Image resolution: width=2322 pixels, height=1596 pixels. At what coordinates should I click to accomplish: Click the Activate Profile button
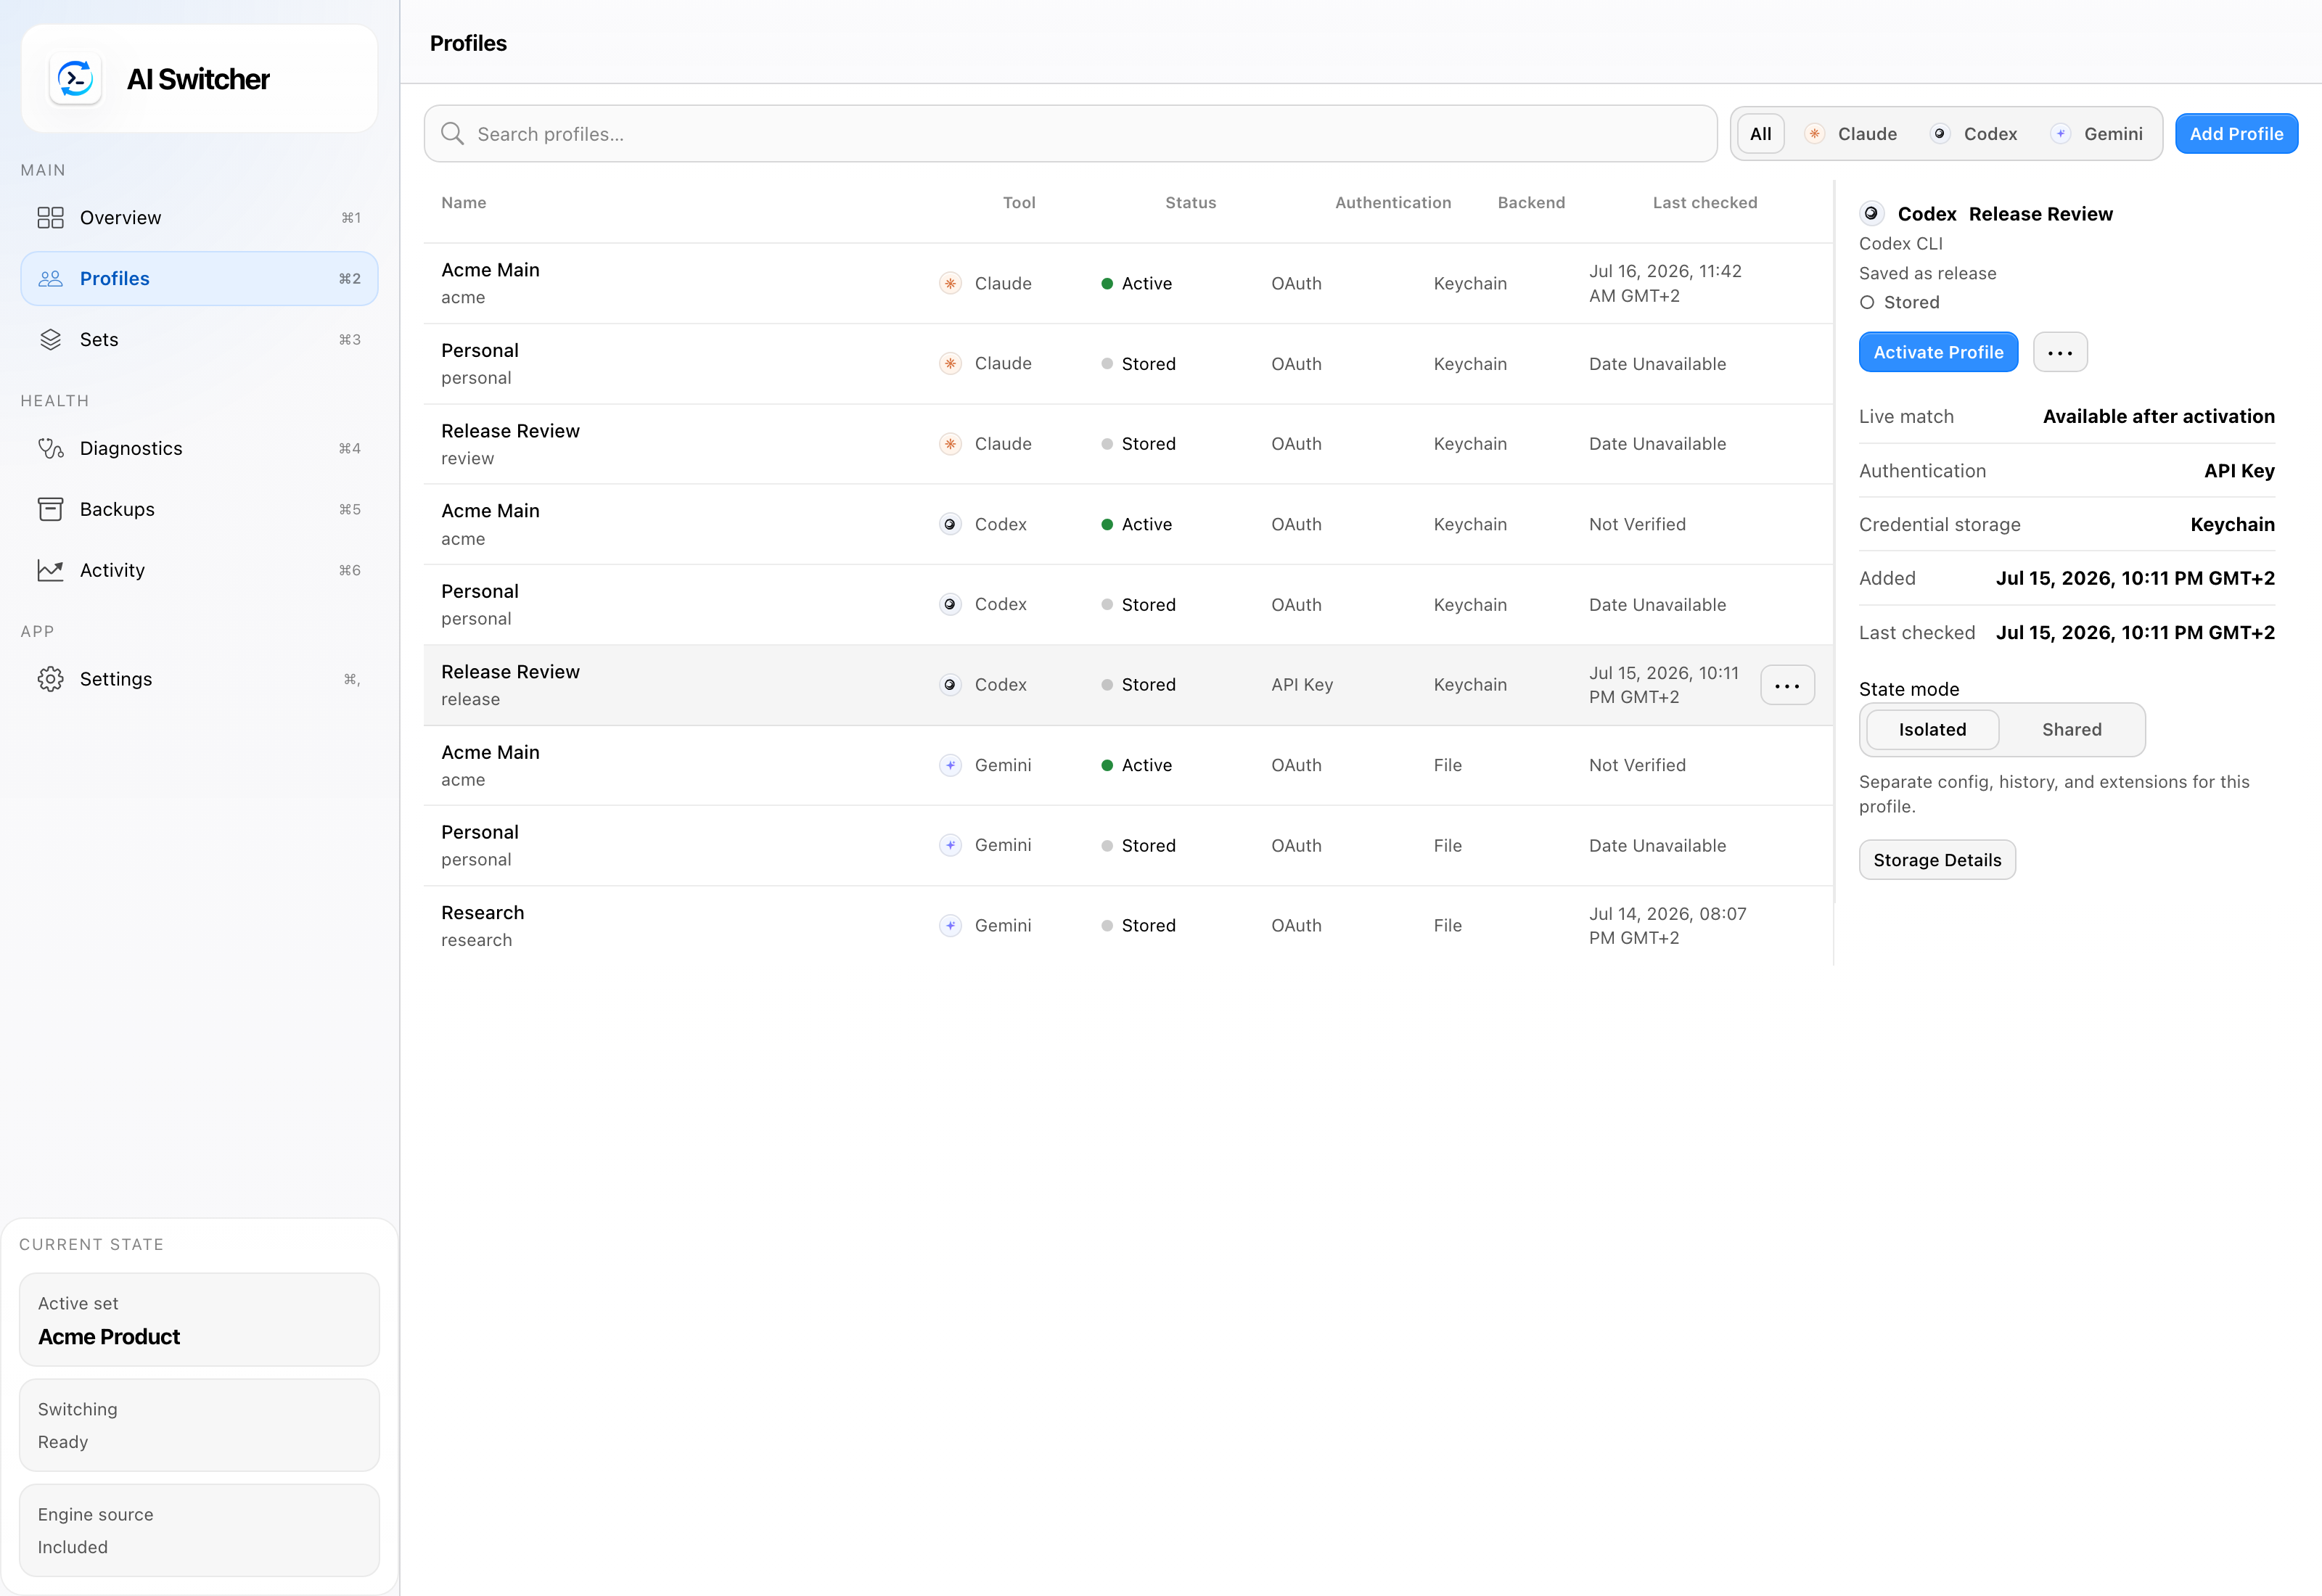tap(1938, 352)
